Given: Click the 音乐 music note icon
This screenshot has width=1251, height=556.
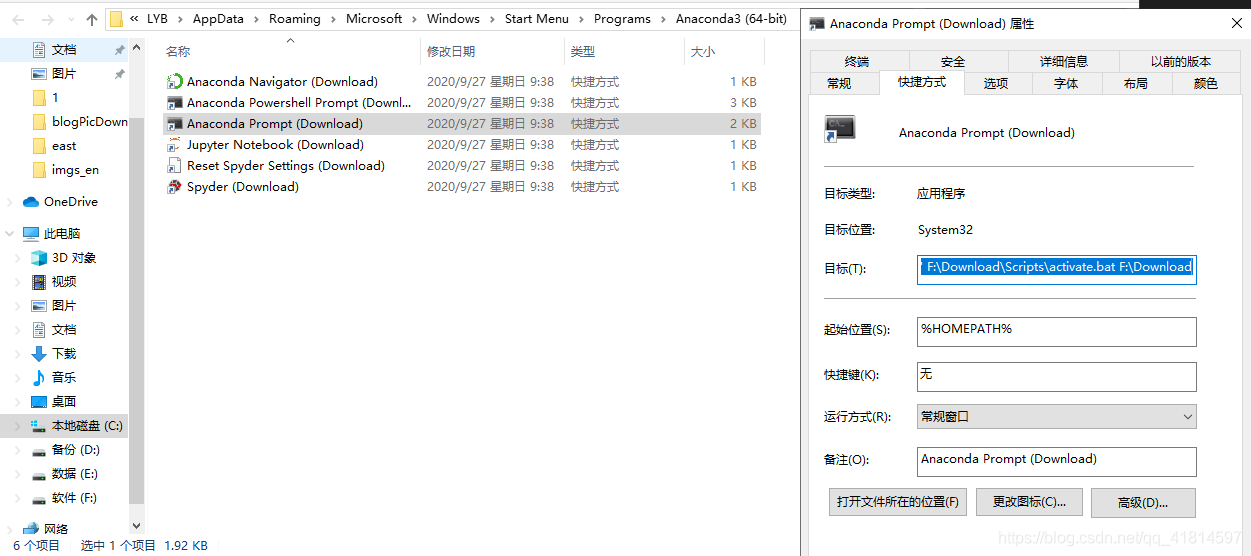Looking at the screenshot, I should (39, 378).
